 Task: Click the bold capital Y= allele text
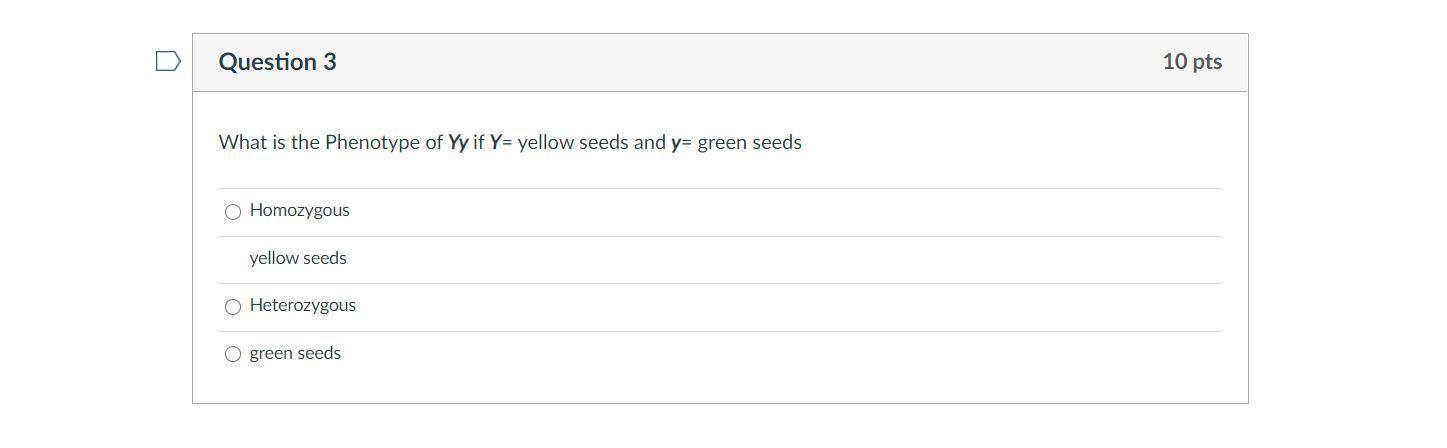click(499, 143)
